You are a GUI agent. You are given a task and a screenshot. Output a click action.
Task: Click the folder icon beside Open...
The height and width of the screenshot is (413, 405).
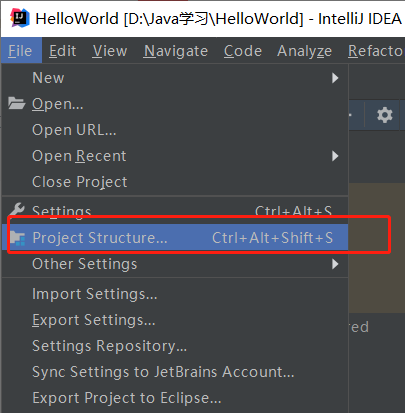(x=16, y=104)
